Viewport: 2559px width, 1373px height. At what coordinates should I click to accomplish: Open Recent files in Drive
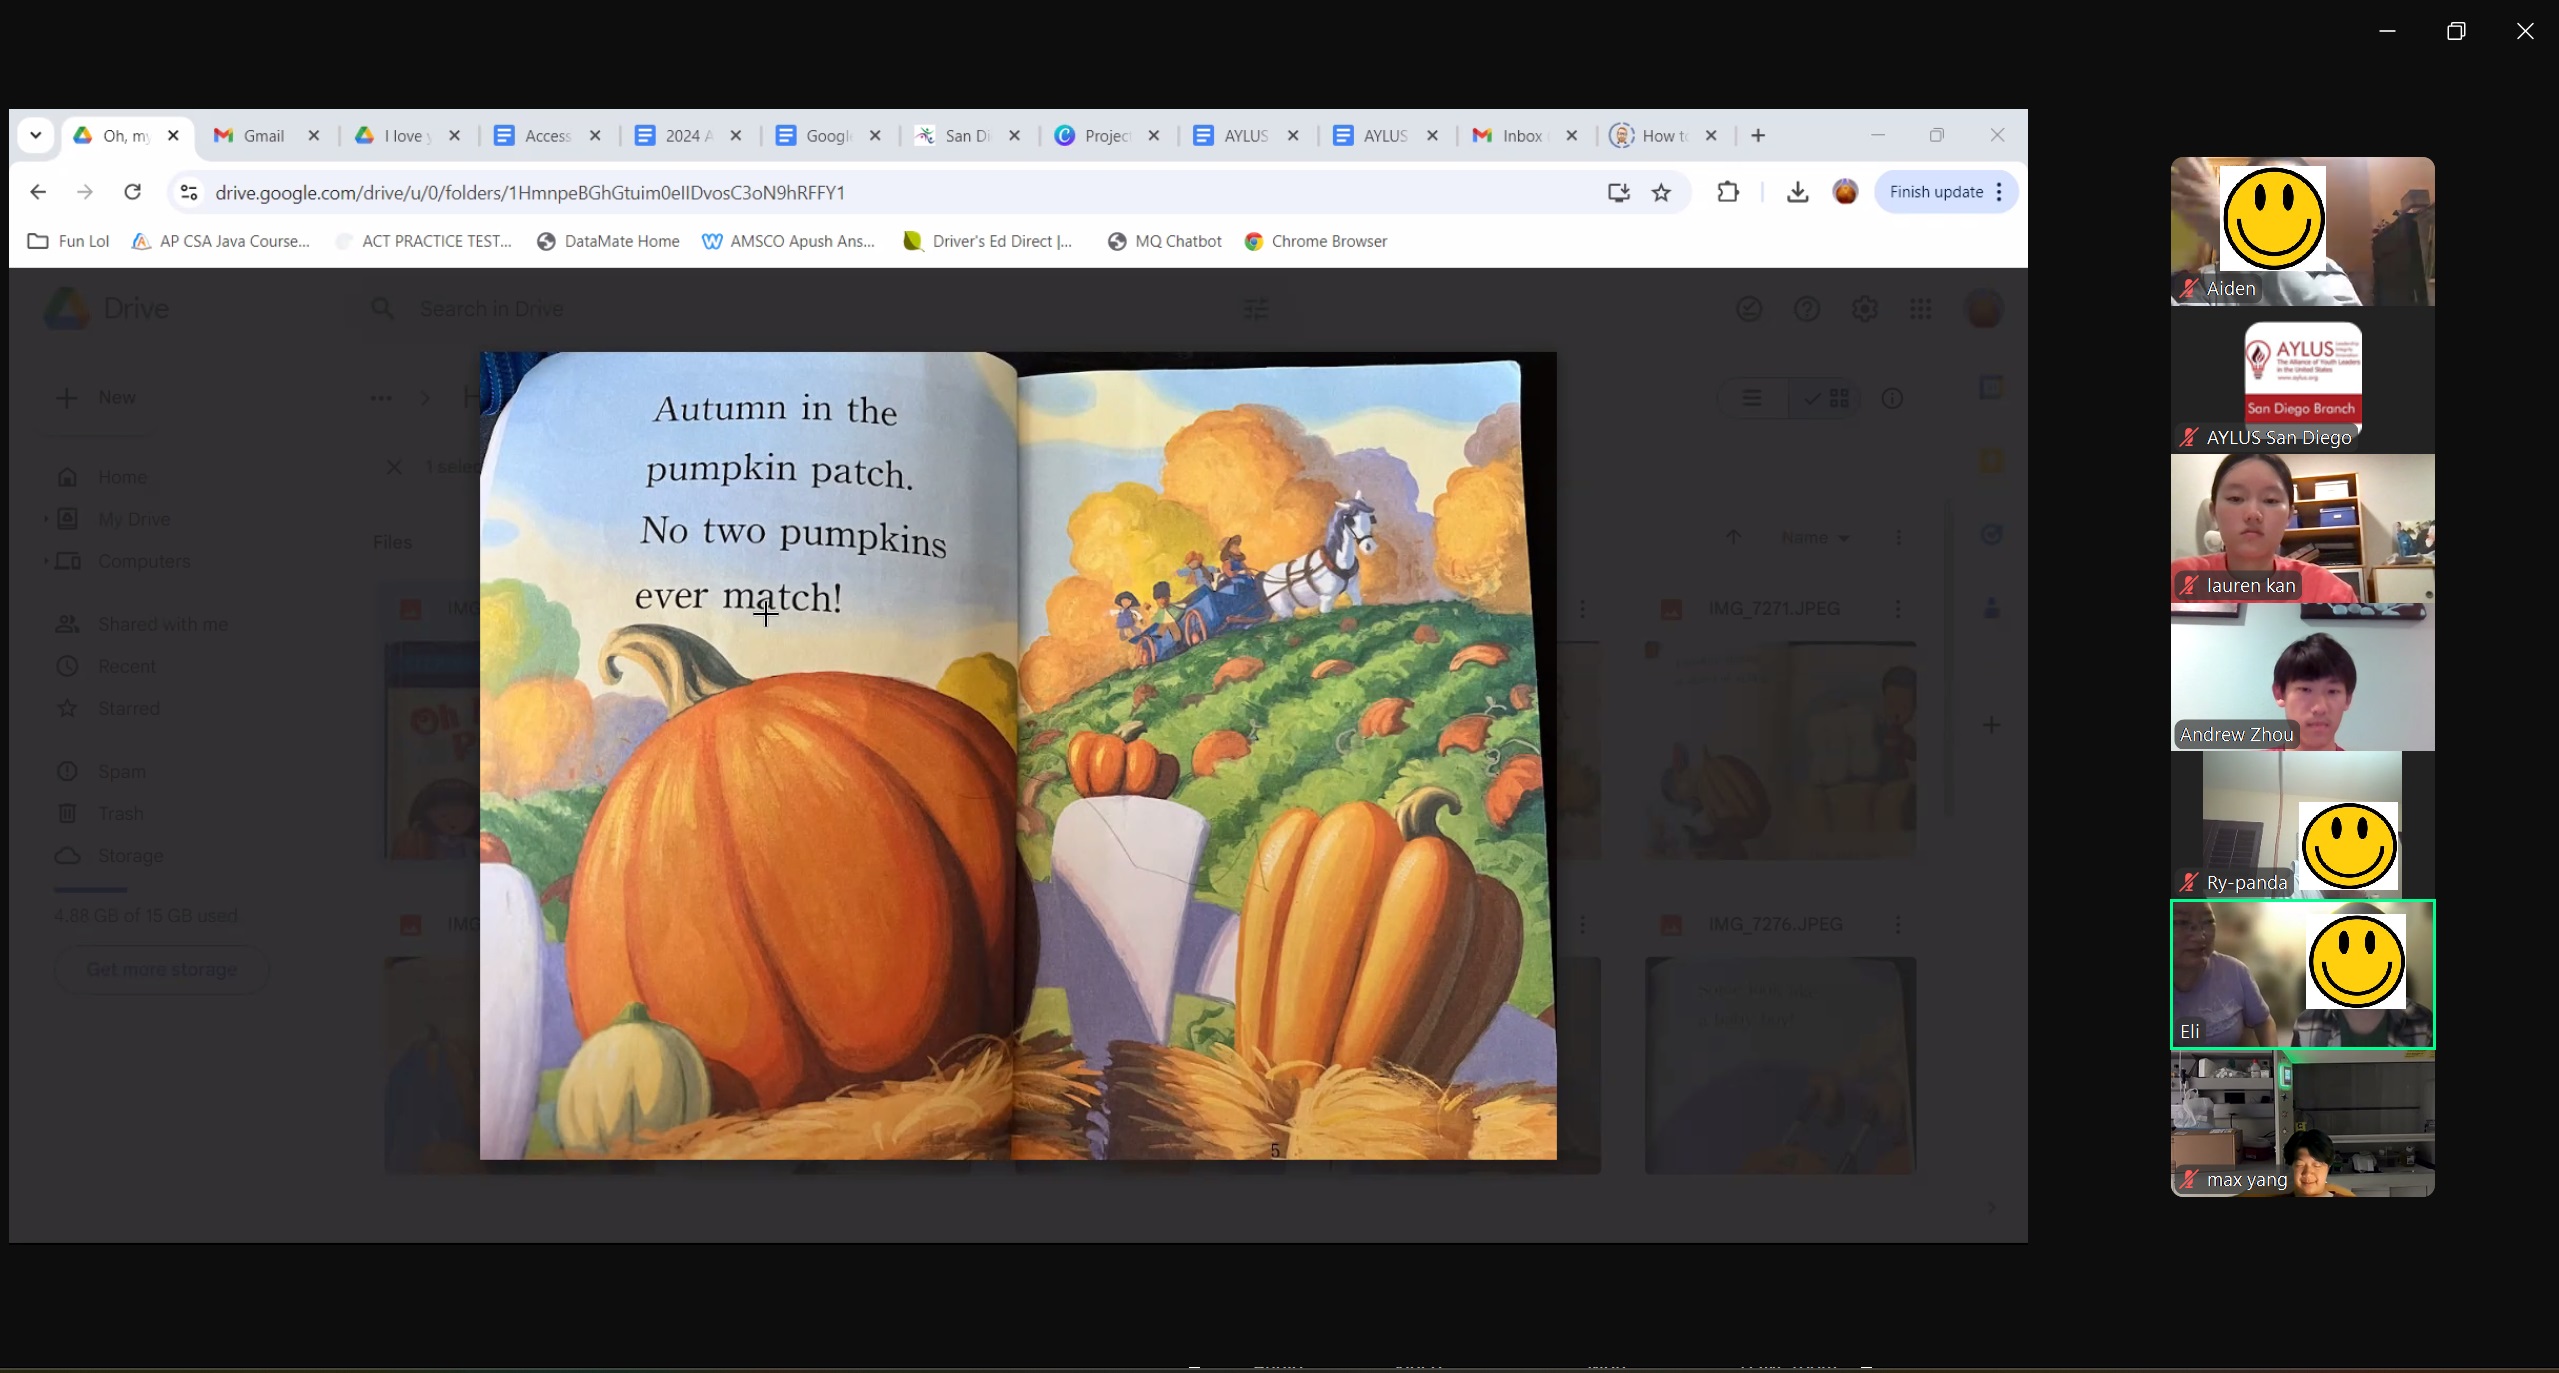107,666
